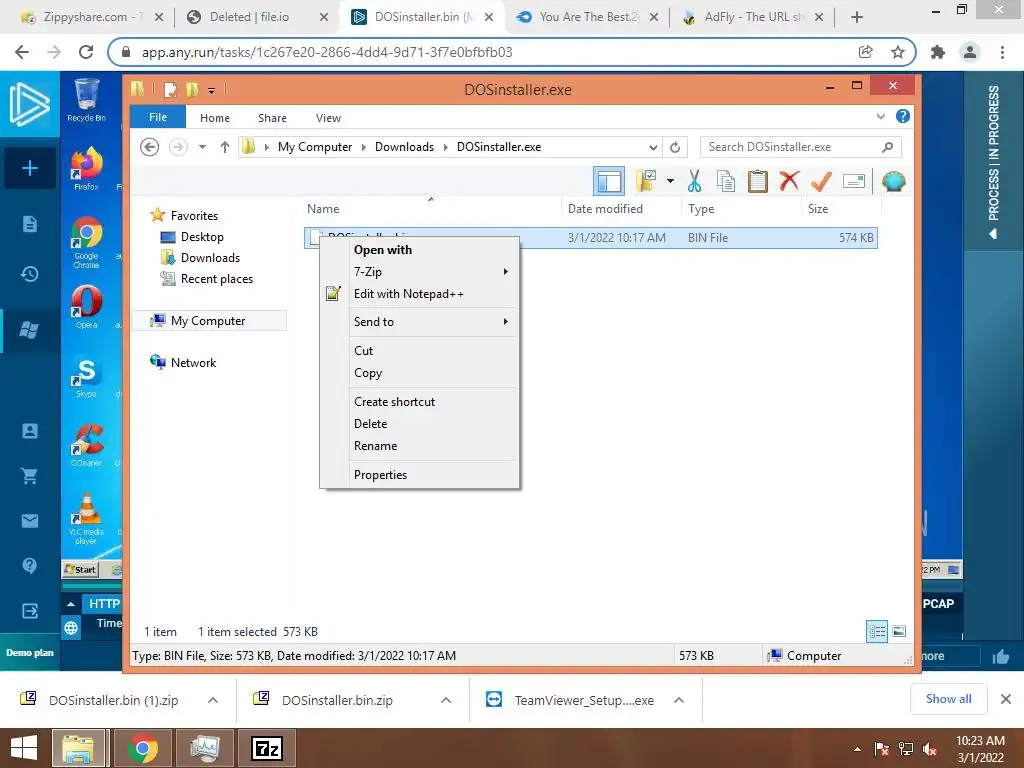Viewport: 1024px width, 768px height.
Task: Click the New folder toolbar icon
Action: [x=646, y=181]
